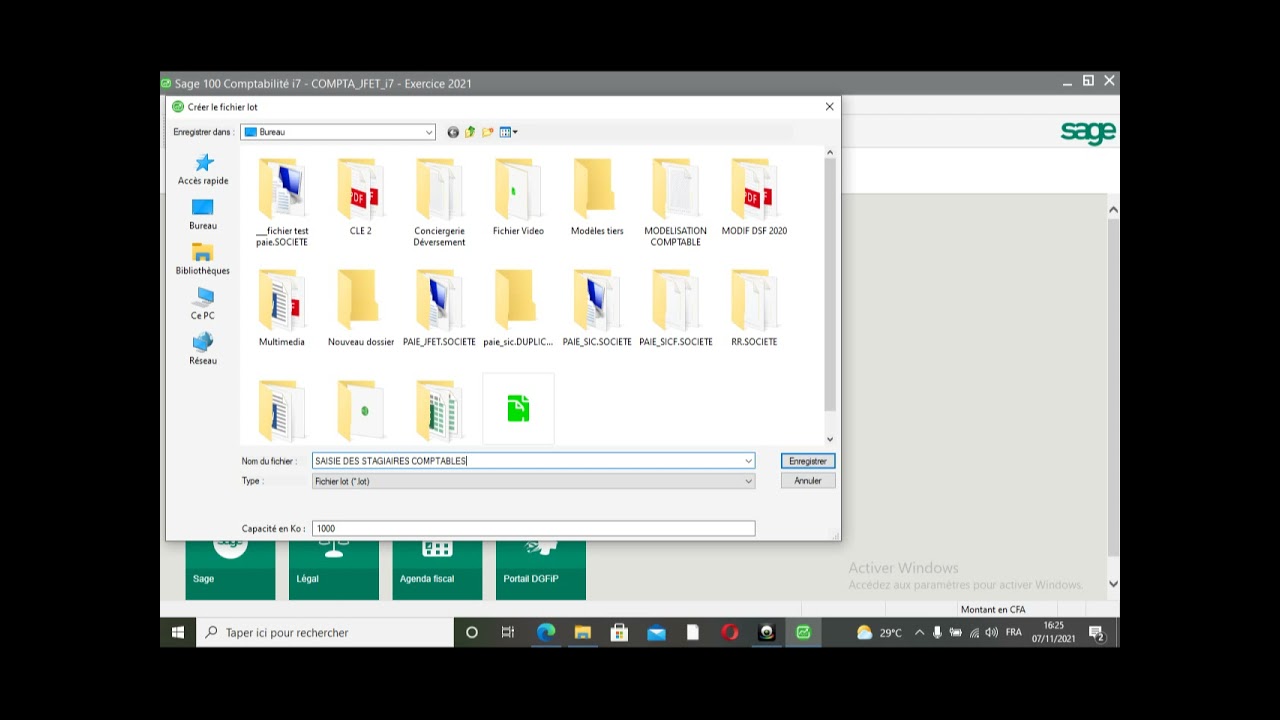
Task: Open Microsoft Store from the taskbar
Action: pos(619,632)
